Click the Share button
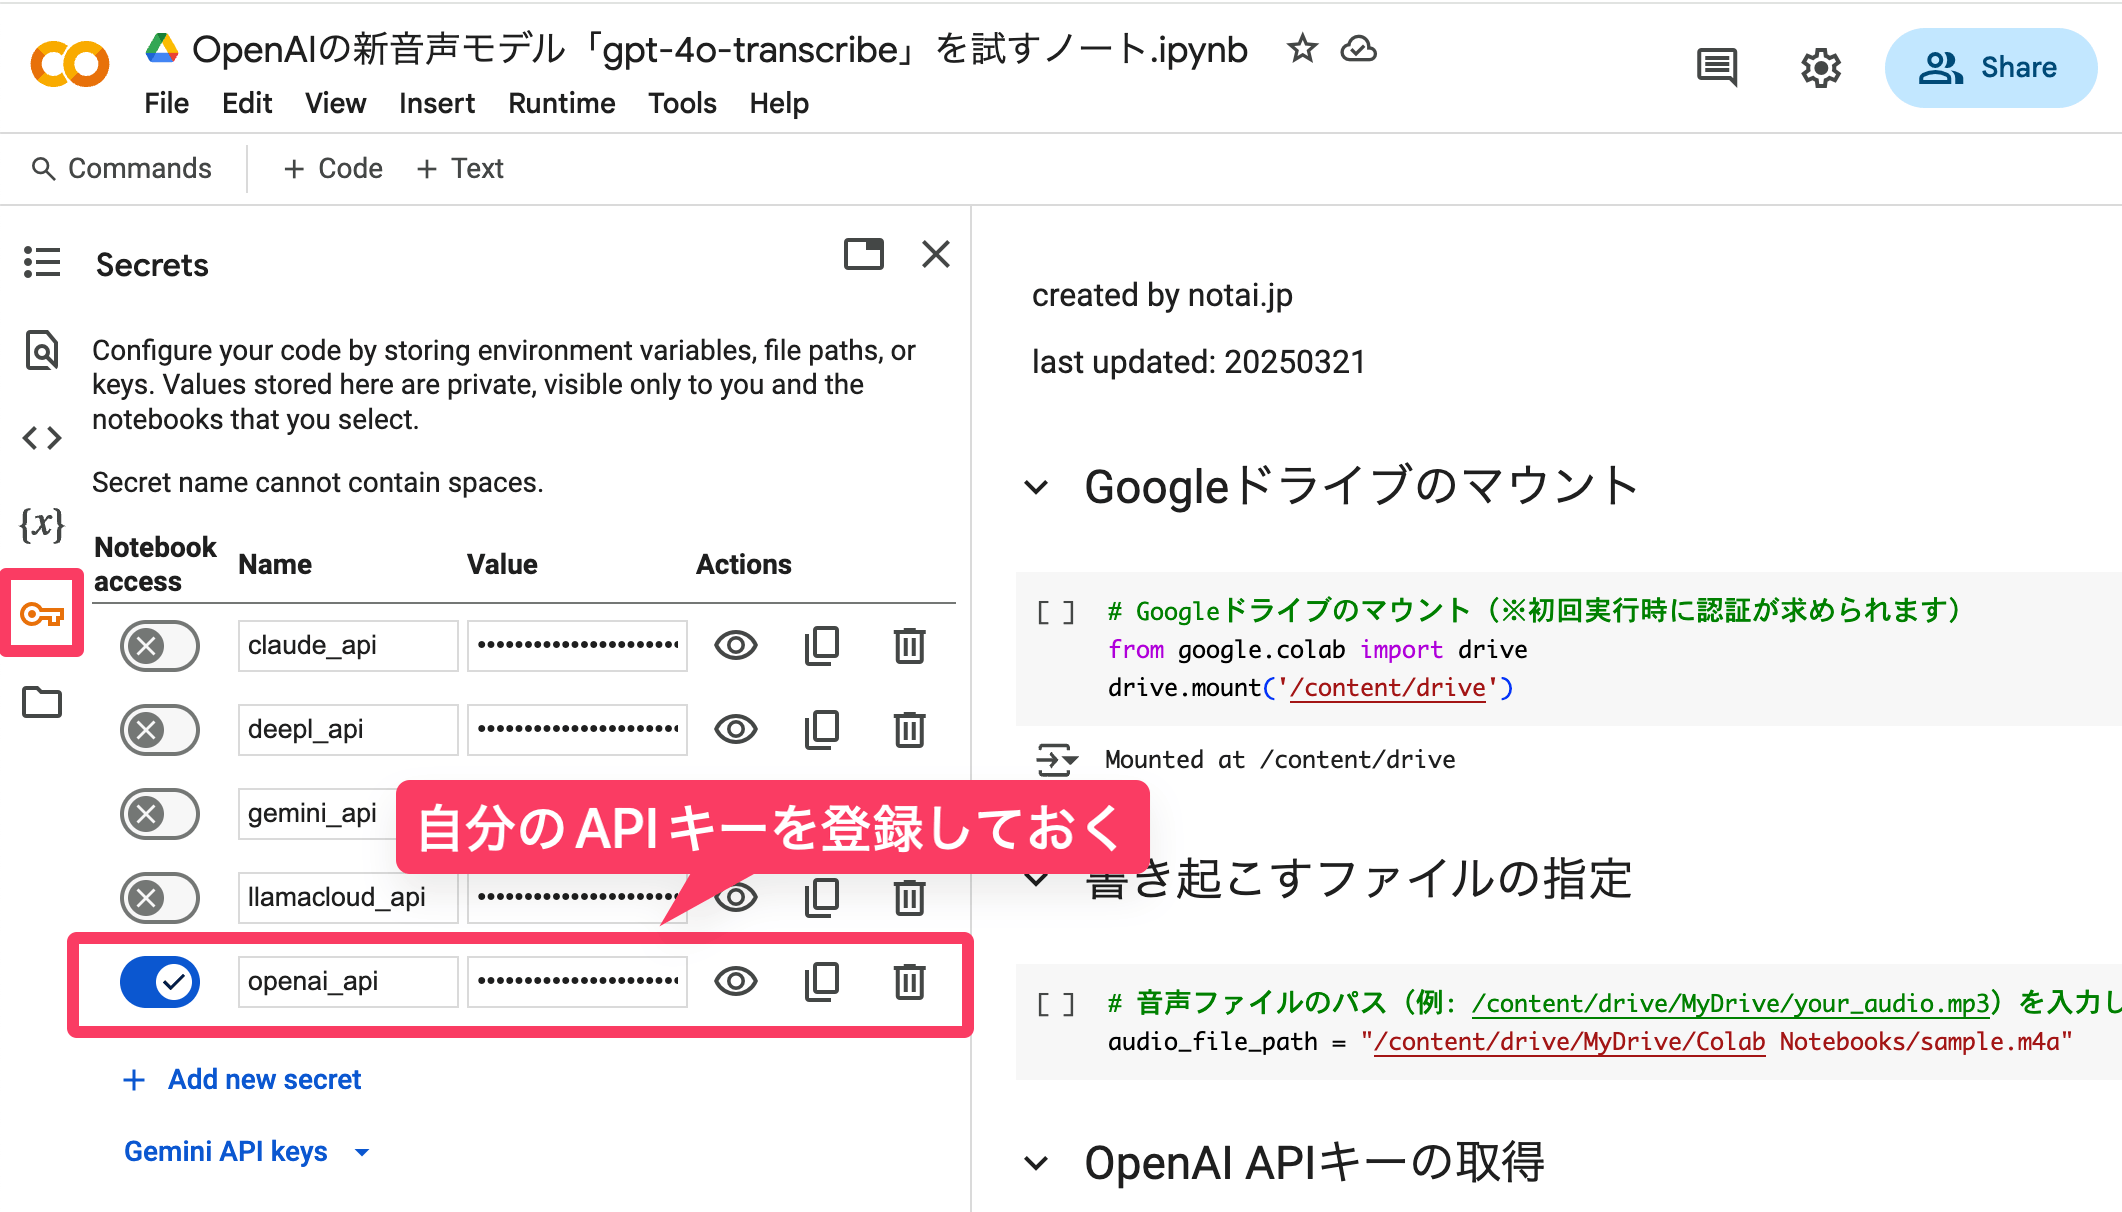The width and height of the screenshot is (2122, 1212). tap(1990, 68)
